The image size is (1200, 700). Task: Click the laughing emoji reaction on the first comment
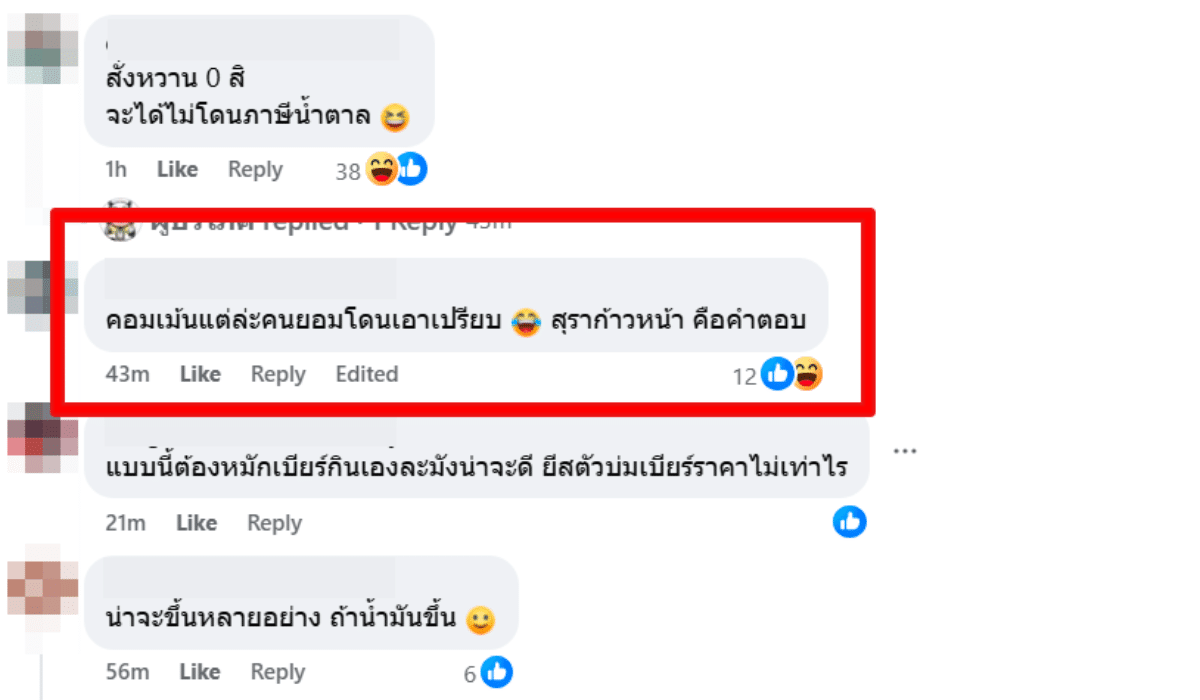(x=380, y=170)
